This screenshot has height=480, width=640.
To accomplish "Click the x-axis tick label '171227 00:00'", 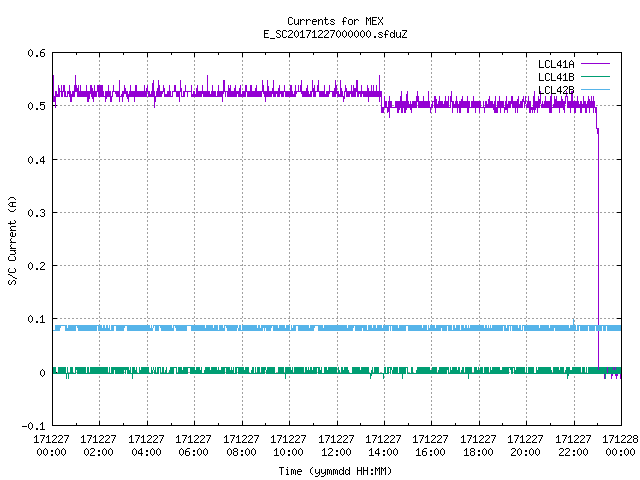I will coord(51,445).
